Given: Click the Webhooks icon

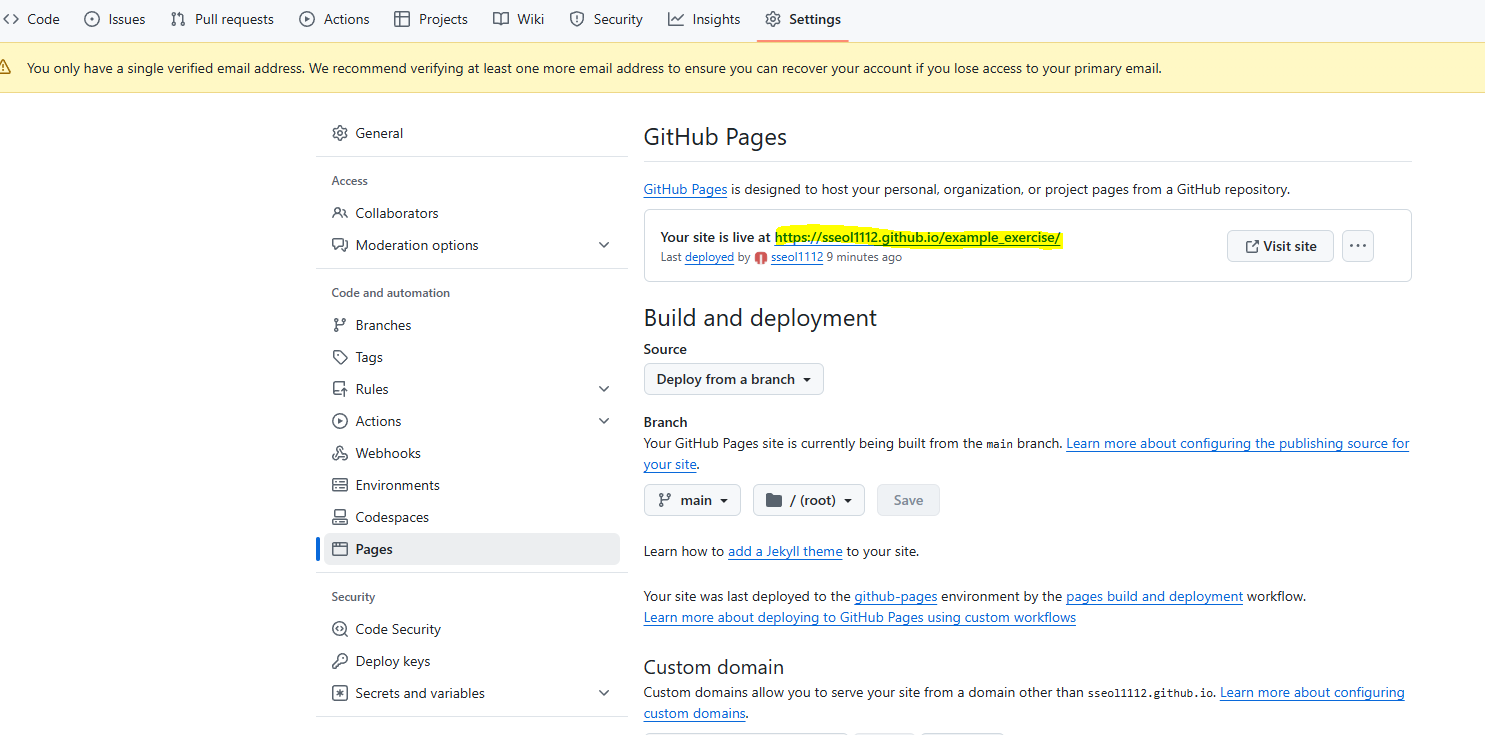Looking at the screenshot, I should [x=340, y=453].
